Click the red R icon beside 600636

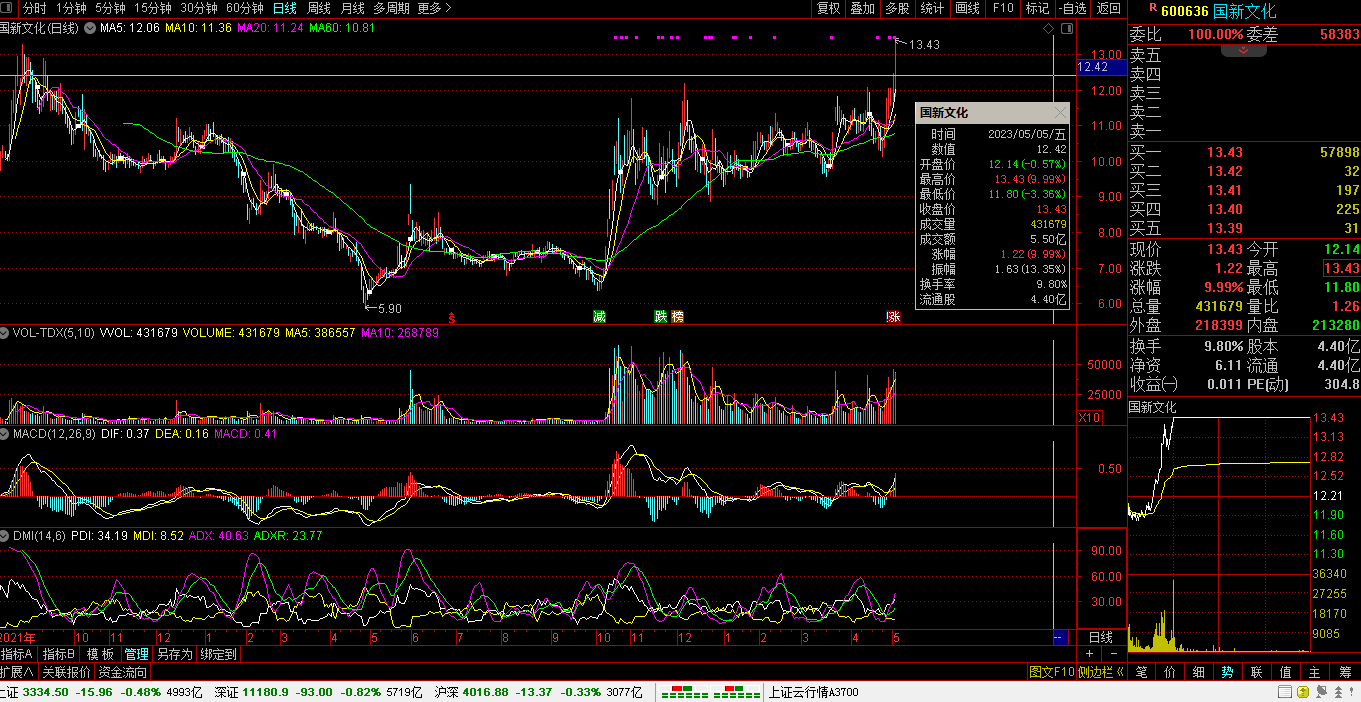click(x=1153, y=9)
